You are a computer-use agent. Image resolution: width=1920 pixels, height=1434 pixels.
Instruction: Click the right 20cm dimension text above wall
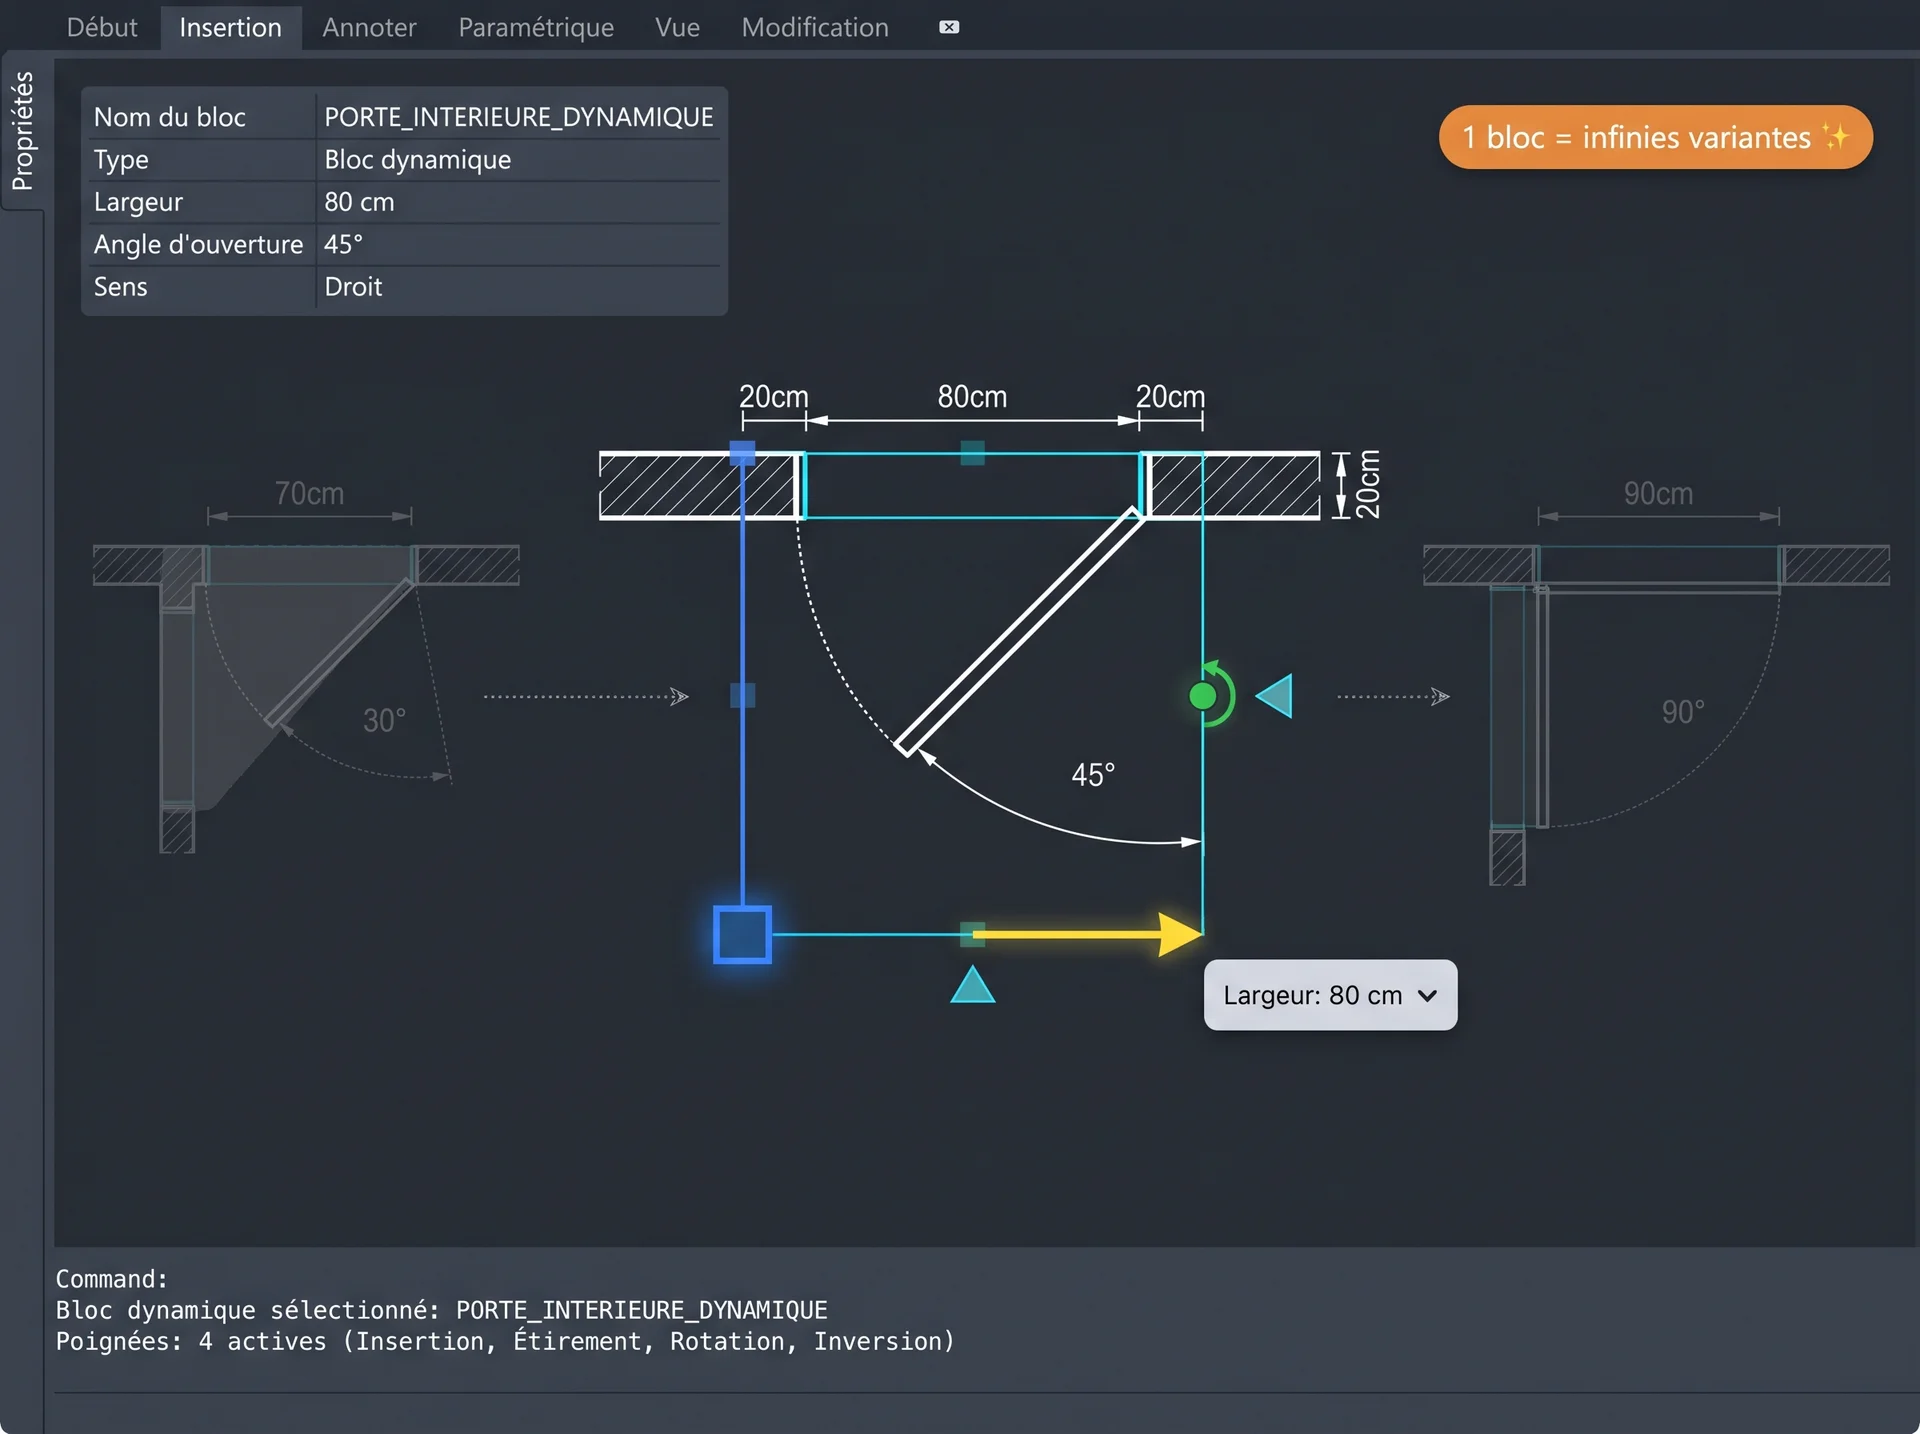click(x=1170, y=397)
